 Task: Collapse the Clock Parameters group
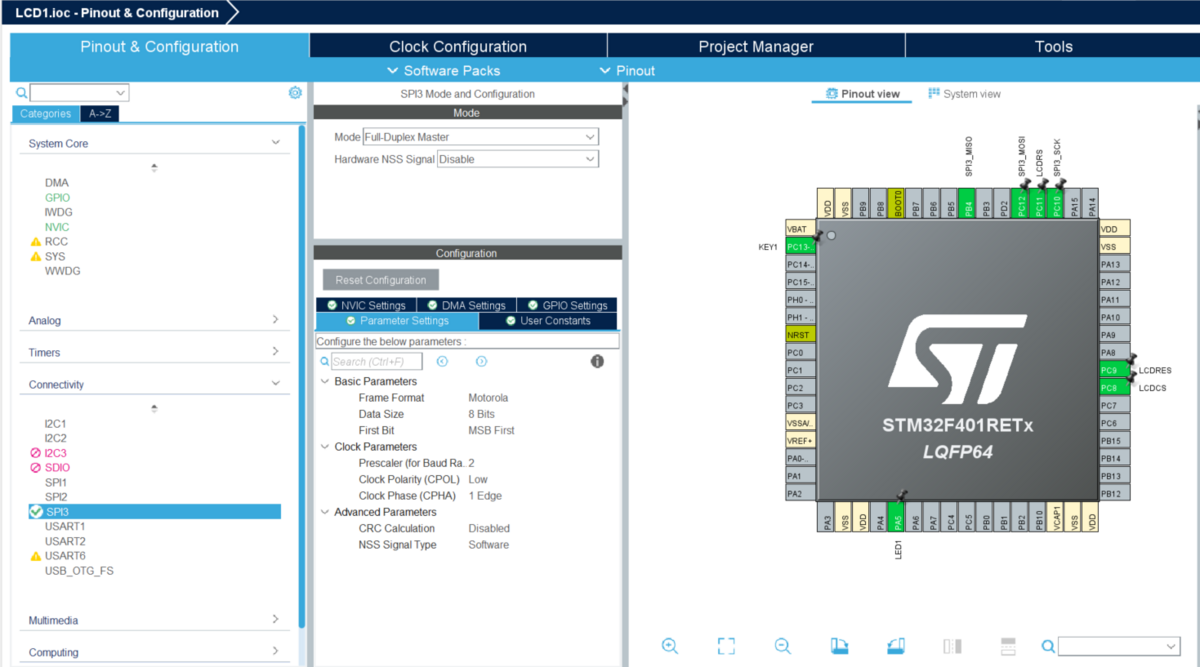(324, 446)
